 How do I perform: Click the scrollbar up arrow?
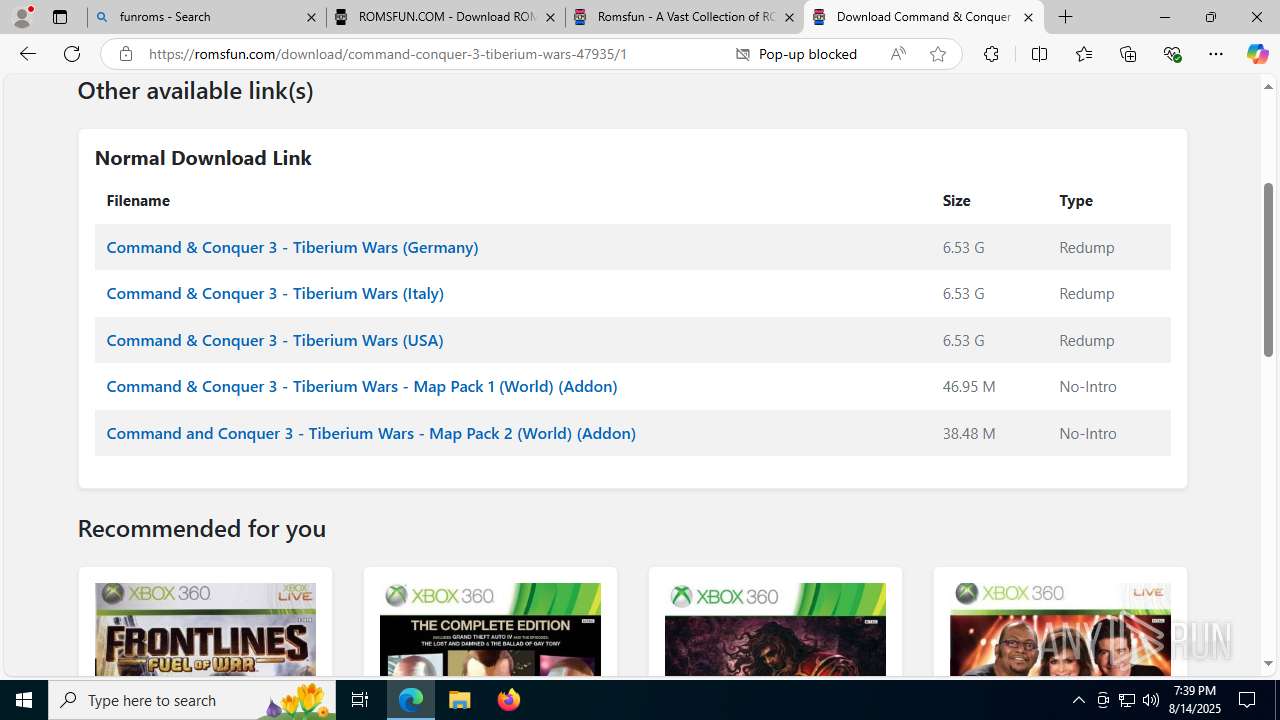click(1268, 86)
